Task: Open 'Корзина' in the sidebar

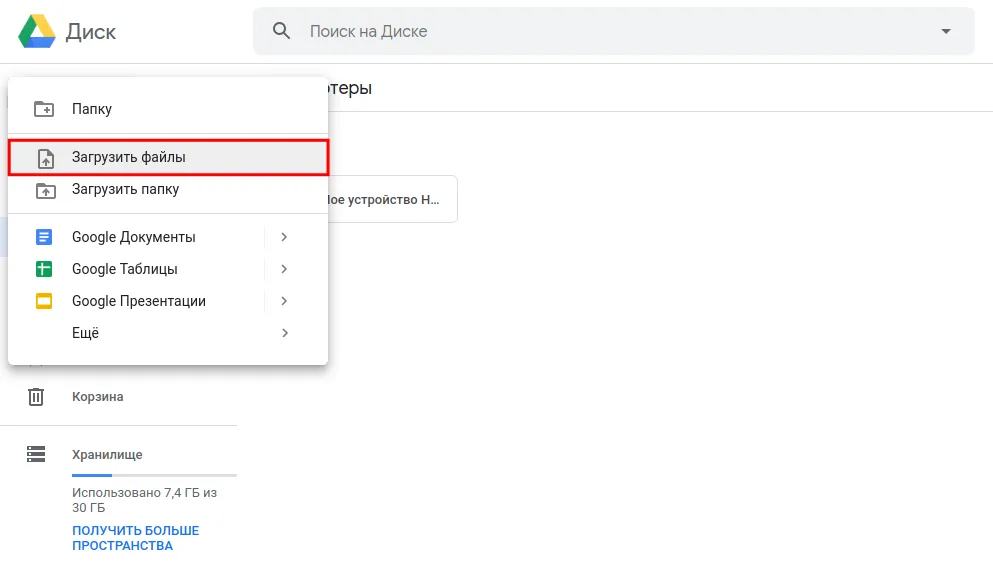Action: (98, 397)
